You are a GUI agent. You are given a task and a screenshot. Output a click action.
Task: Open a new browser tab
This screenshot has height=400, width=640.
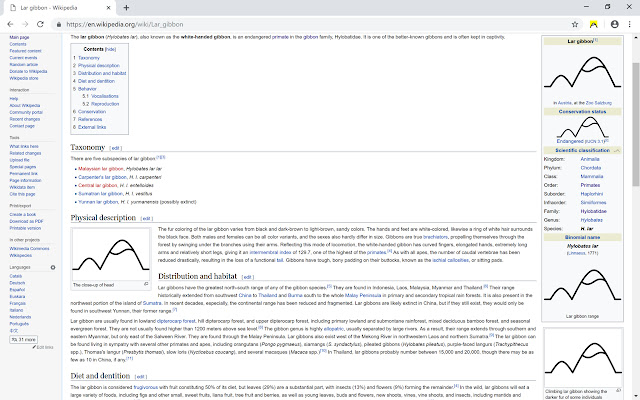(x=126, y=7)
